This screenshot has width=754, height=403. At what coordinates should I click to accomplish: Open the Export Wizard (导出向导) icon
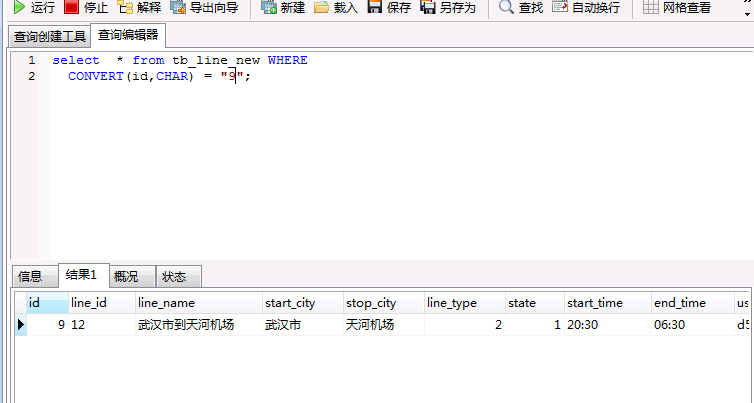[178, 7]
